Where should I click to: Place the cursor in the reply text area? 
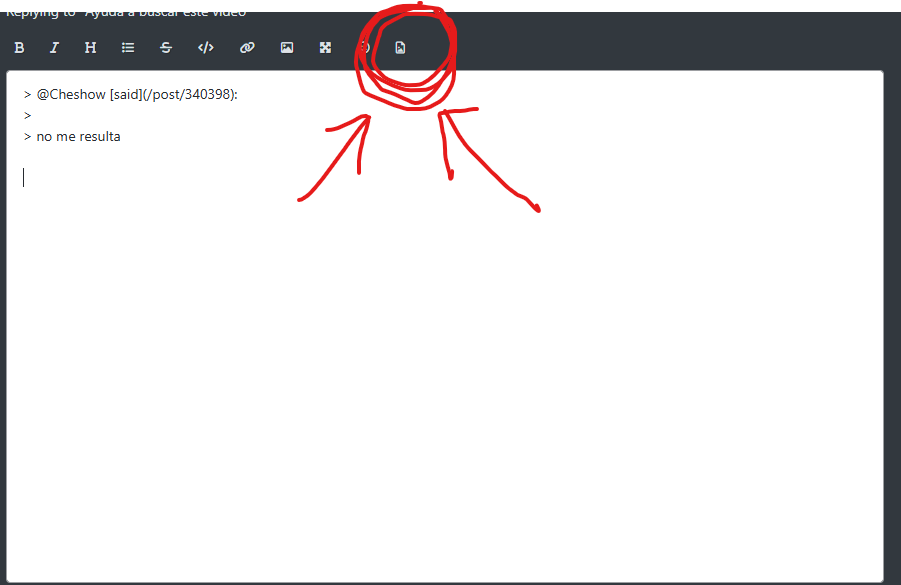coord(445,326)
